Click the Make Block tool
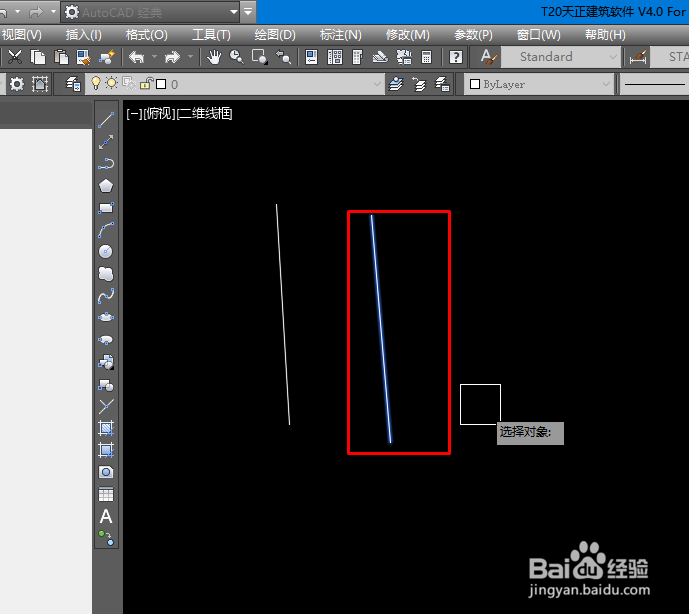 click(106, 385)
